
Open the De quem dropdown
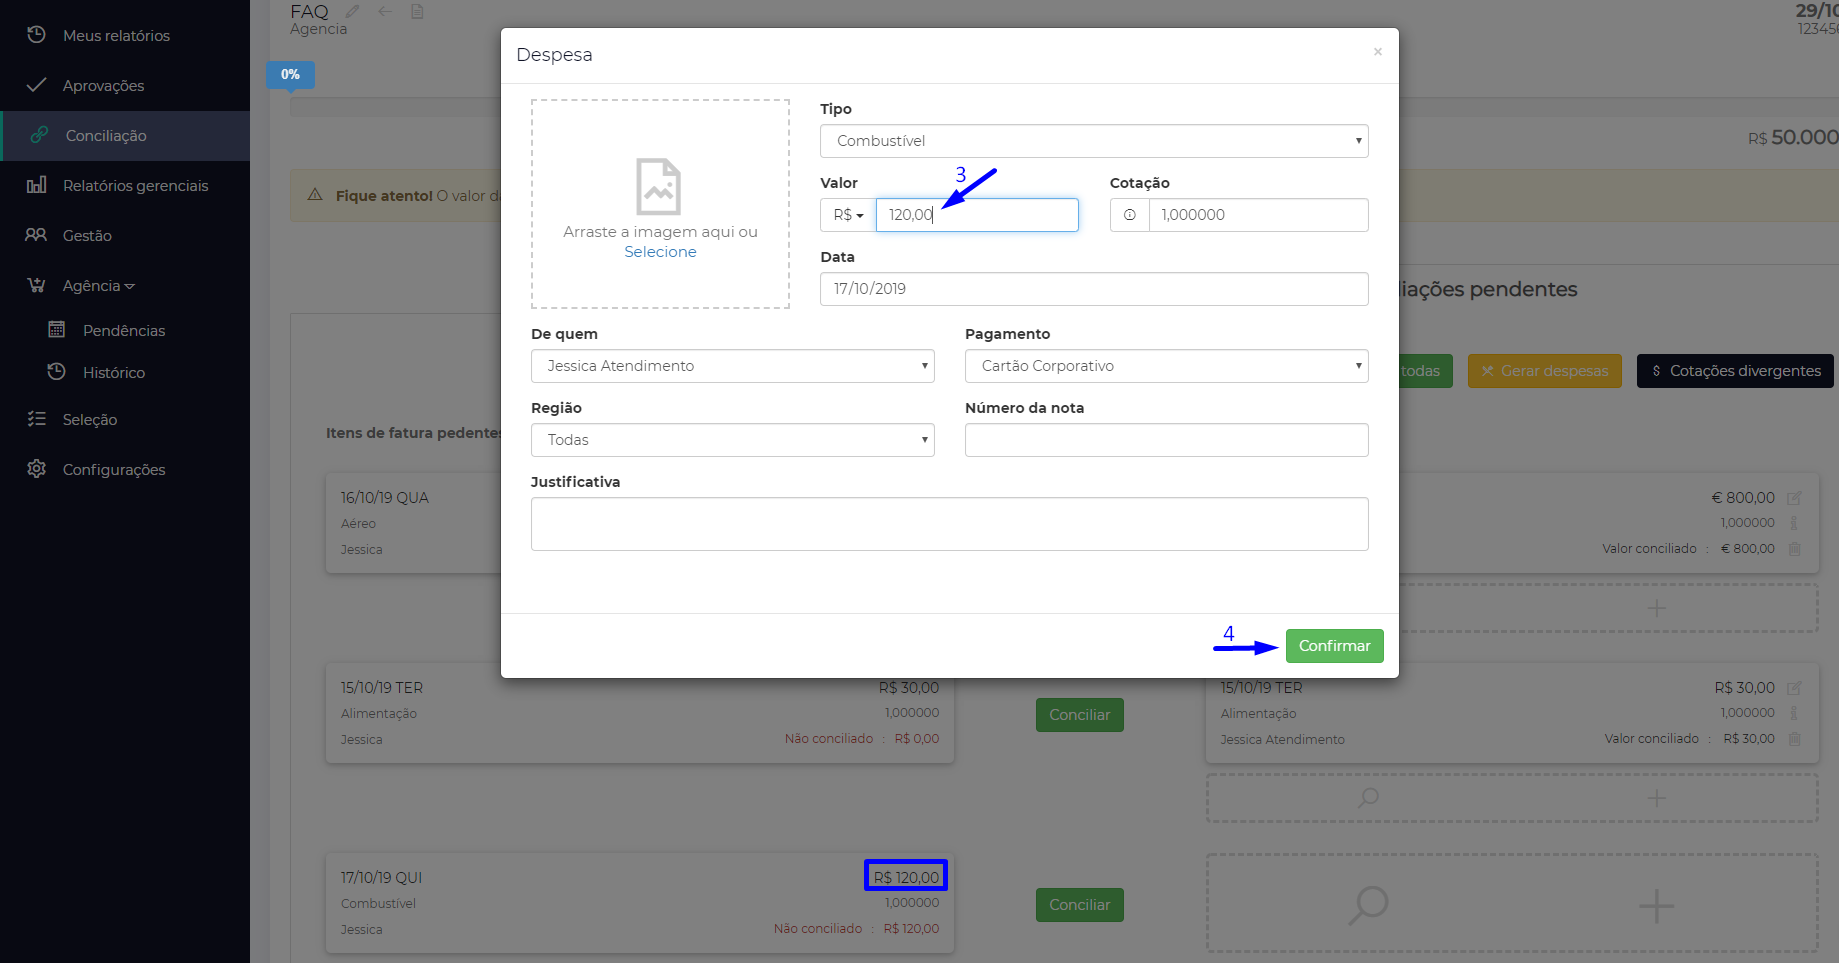click(x=732, y=366)
